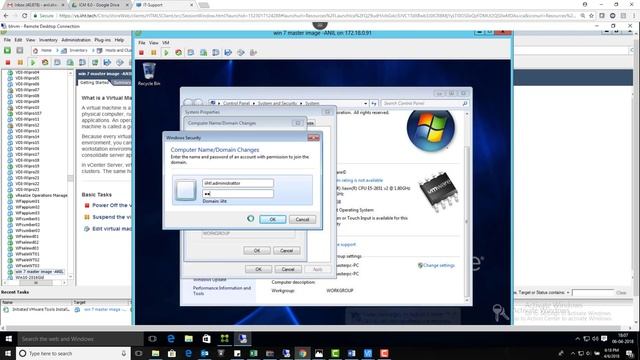
Task: Click OK in Computer Name/Domain Changes dialog
Action: 257,251
